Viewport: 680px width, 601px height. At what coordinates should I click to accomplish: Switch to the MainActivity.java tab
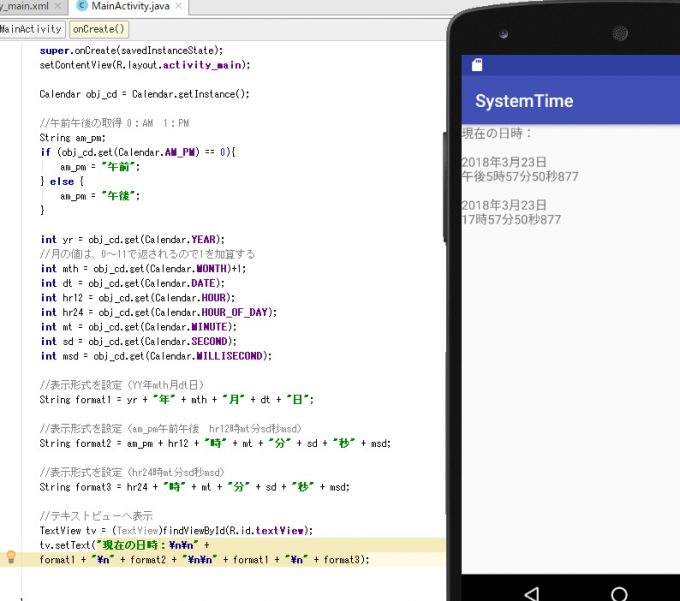130,6
